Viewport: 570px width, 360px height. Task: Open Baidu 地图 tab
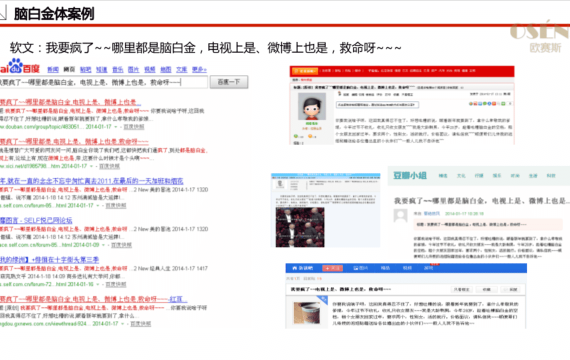(x=166, y=69)
